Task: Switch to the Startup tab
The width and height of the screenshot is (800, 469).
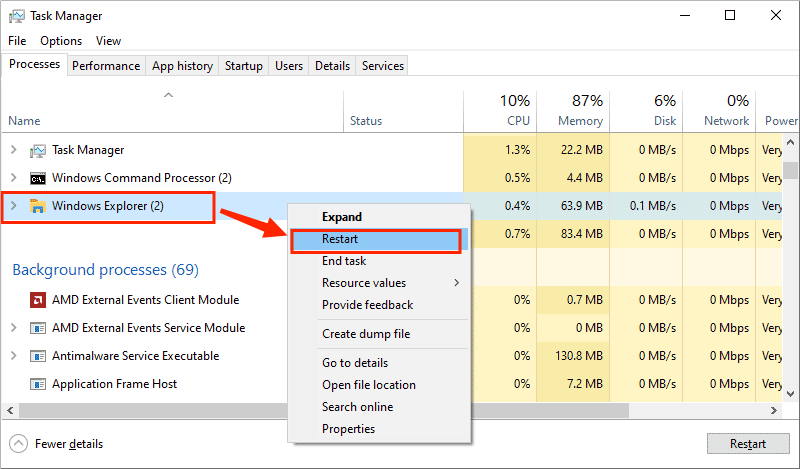Action: tap(244, 66)
